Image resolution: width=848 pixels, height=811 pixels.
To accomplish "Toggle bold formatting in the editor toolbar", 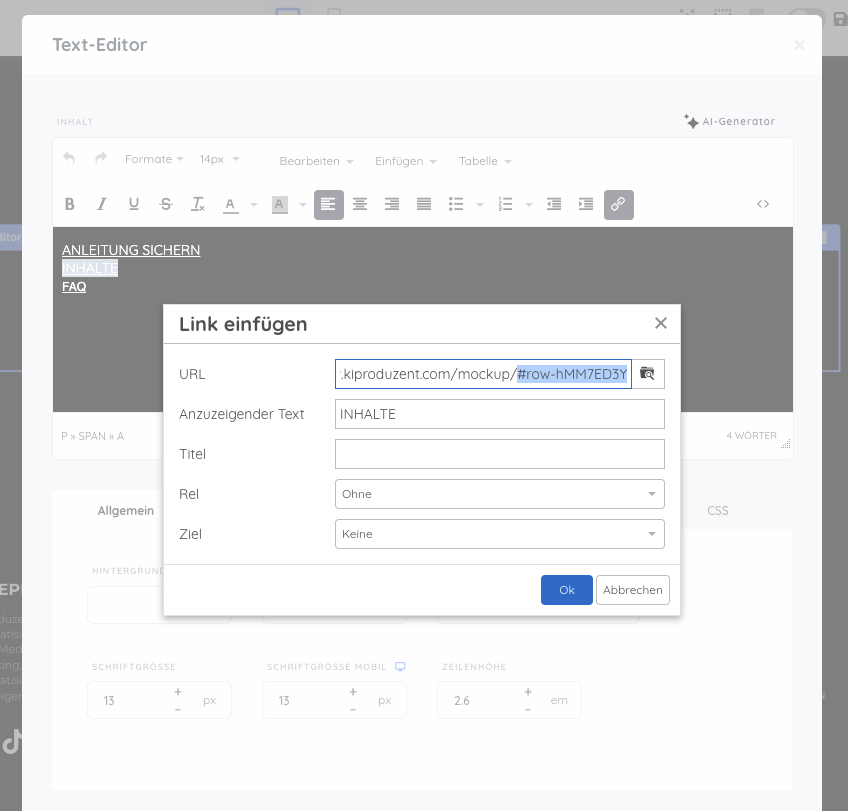I will 70,204.
